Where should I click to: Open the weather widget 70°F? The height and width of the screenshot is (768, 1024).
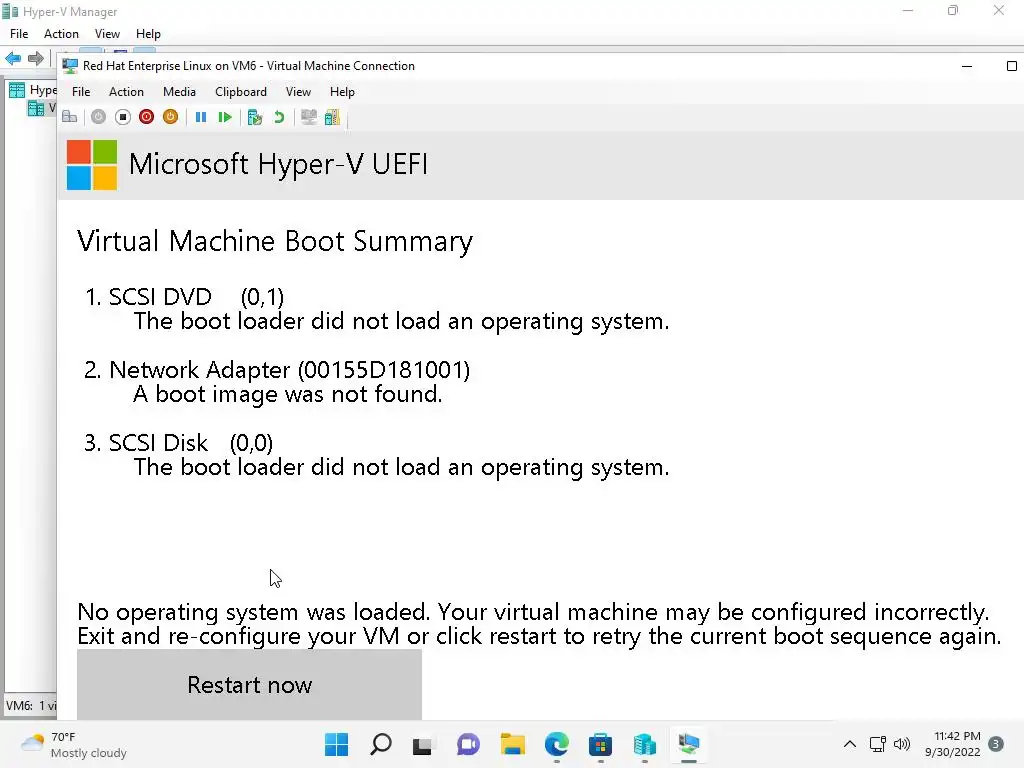(74, 744)
